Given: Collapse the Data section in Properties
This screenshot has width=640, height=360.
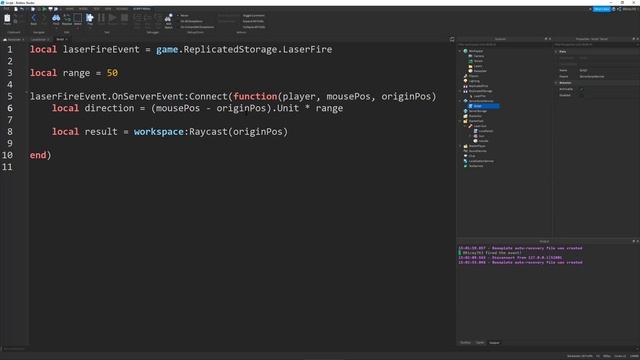Looking at the screenshot, I should point(556,52).
